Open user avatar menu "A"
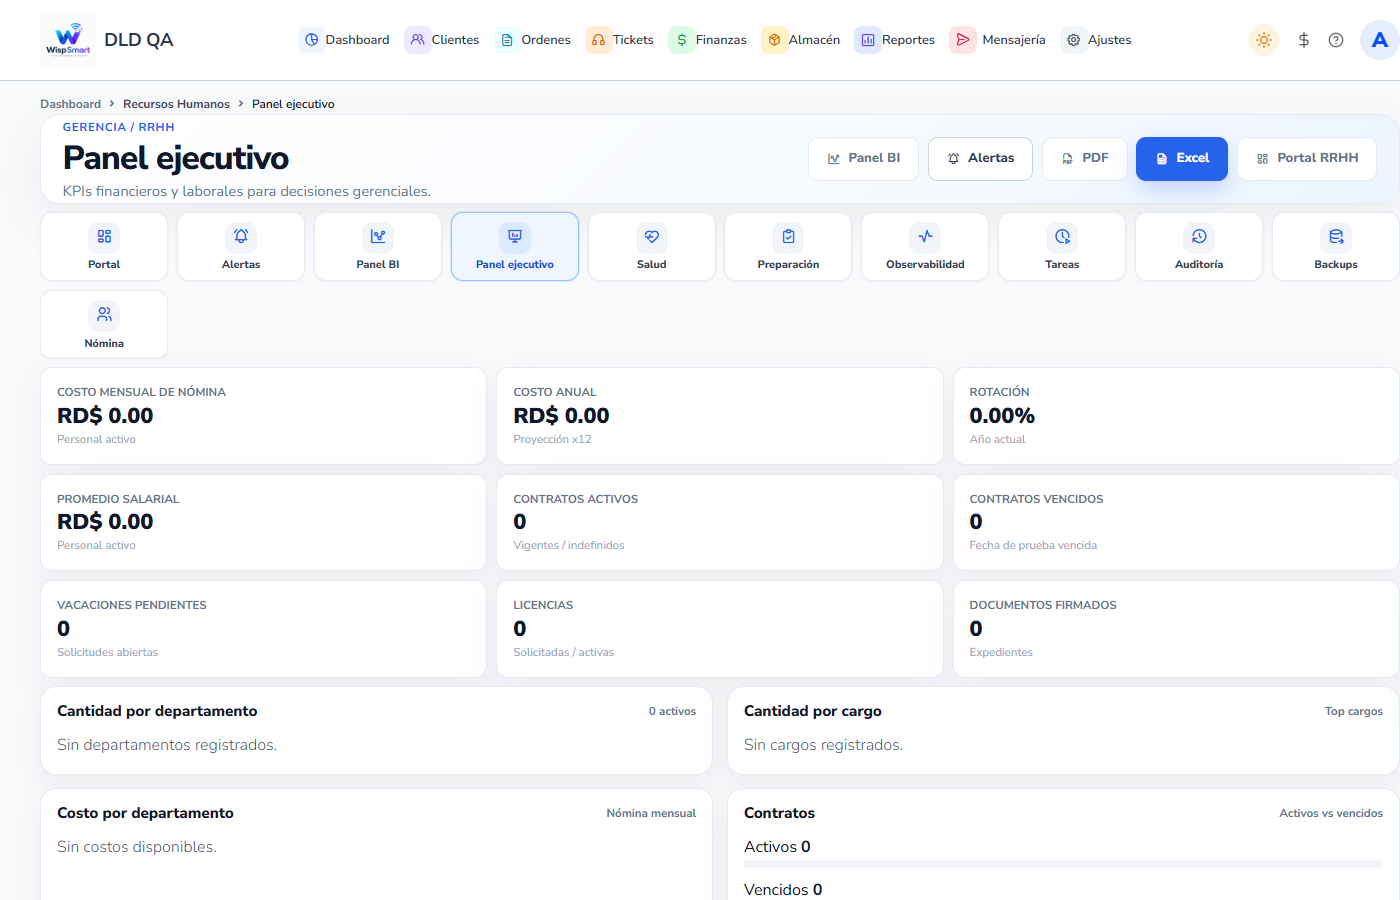The image size is (1400, 900). pyautogui.click(x=1380, y=40)
